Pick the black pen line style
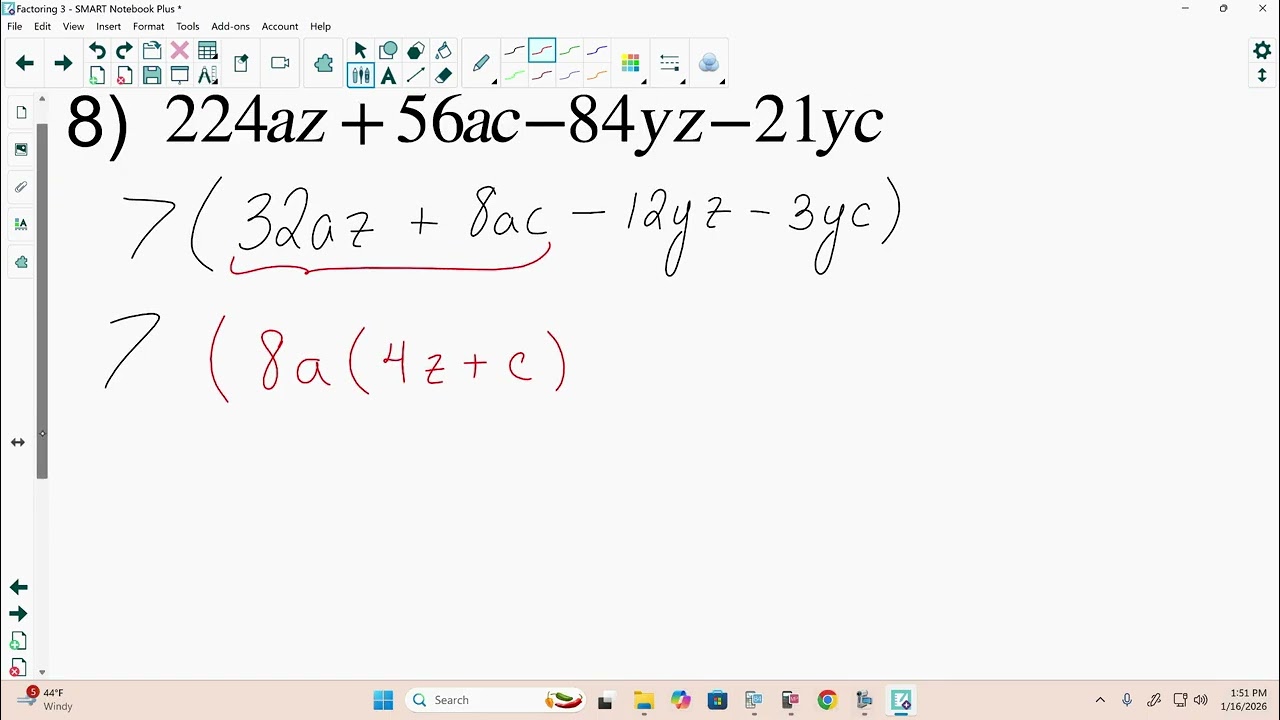 tap(514, 50)
